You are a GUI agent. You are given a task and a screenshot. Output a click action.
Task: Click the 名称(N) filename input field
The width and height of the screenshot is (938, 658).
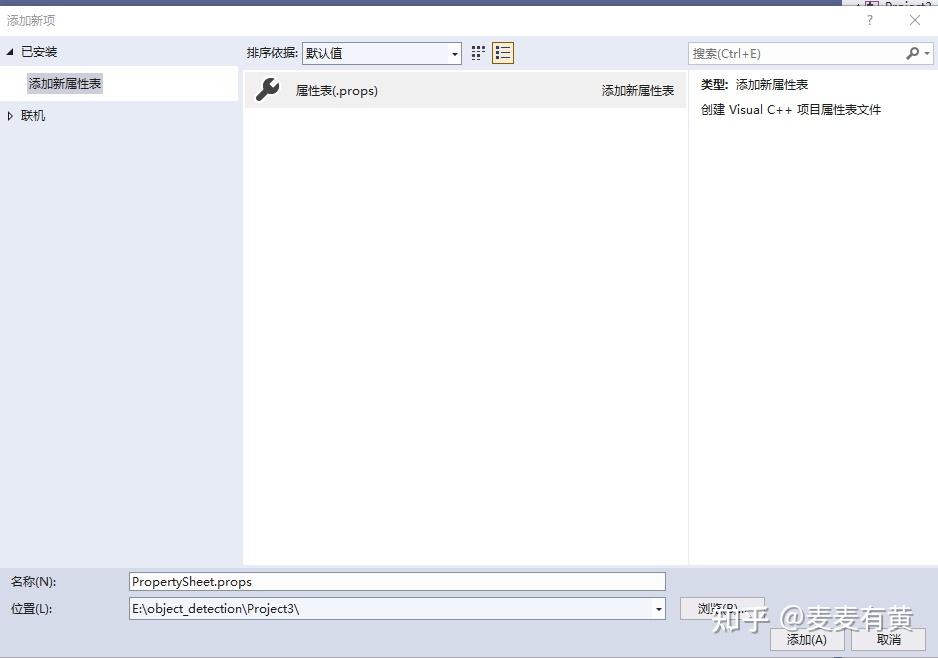[397, 581]
